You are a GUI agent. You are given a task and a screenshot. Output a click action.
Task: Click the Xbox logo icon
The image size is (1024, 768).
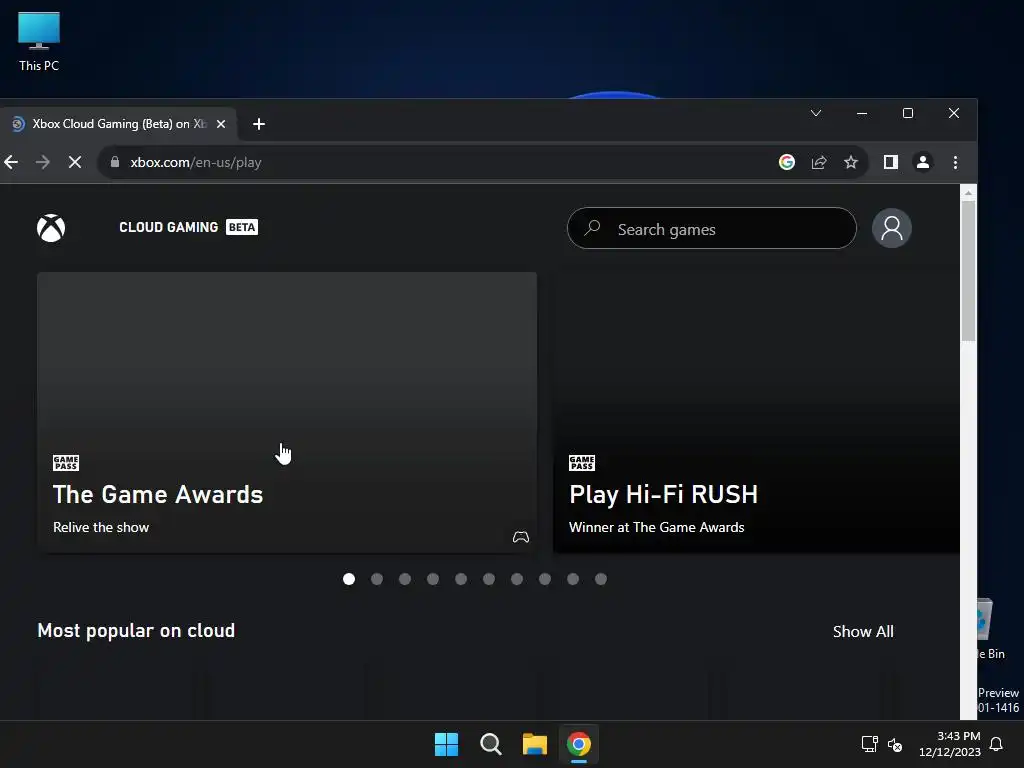click(x=51, y=228)
